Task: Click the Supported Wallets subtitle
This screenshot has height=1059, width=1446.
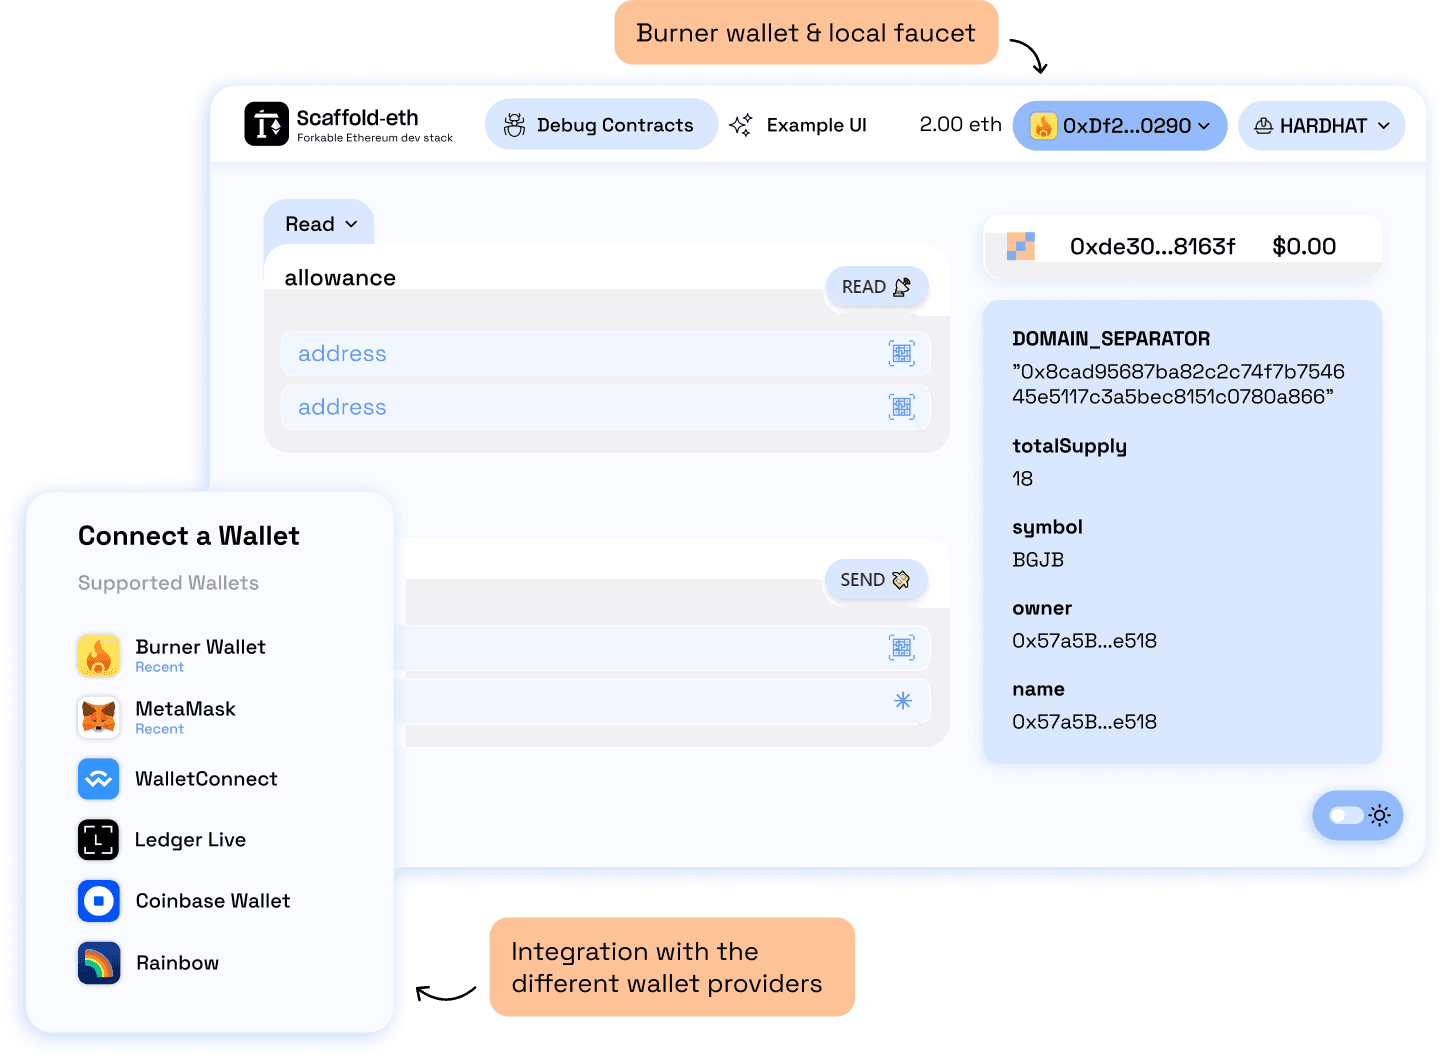Action: (x=168, y=583)
